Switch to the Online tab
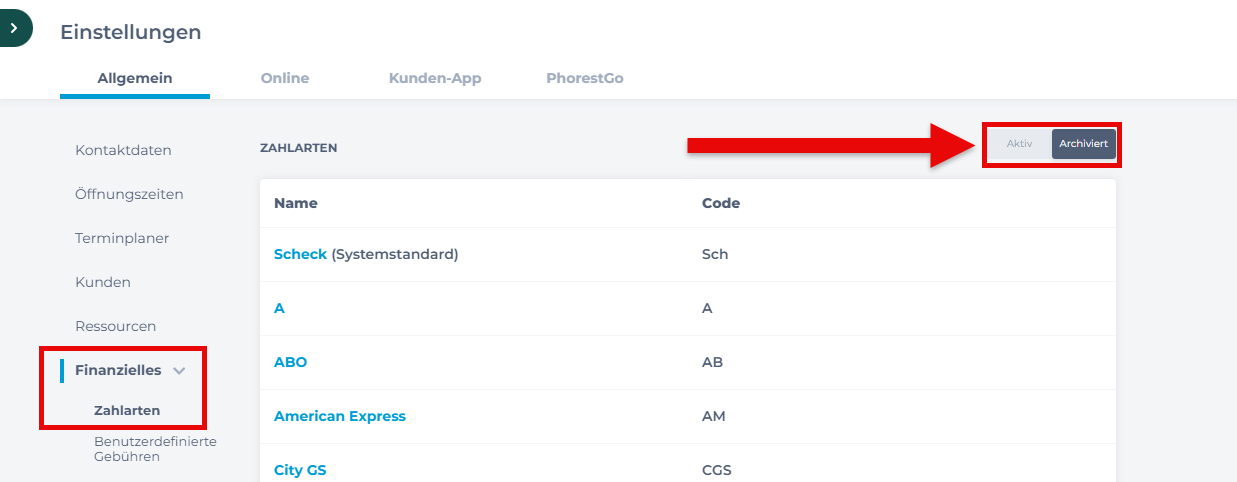The image size is (1237, 482). pos(285,78)
